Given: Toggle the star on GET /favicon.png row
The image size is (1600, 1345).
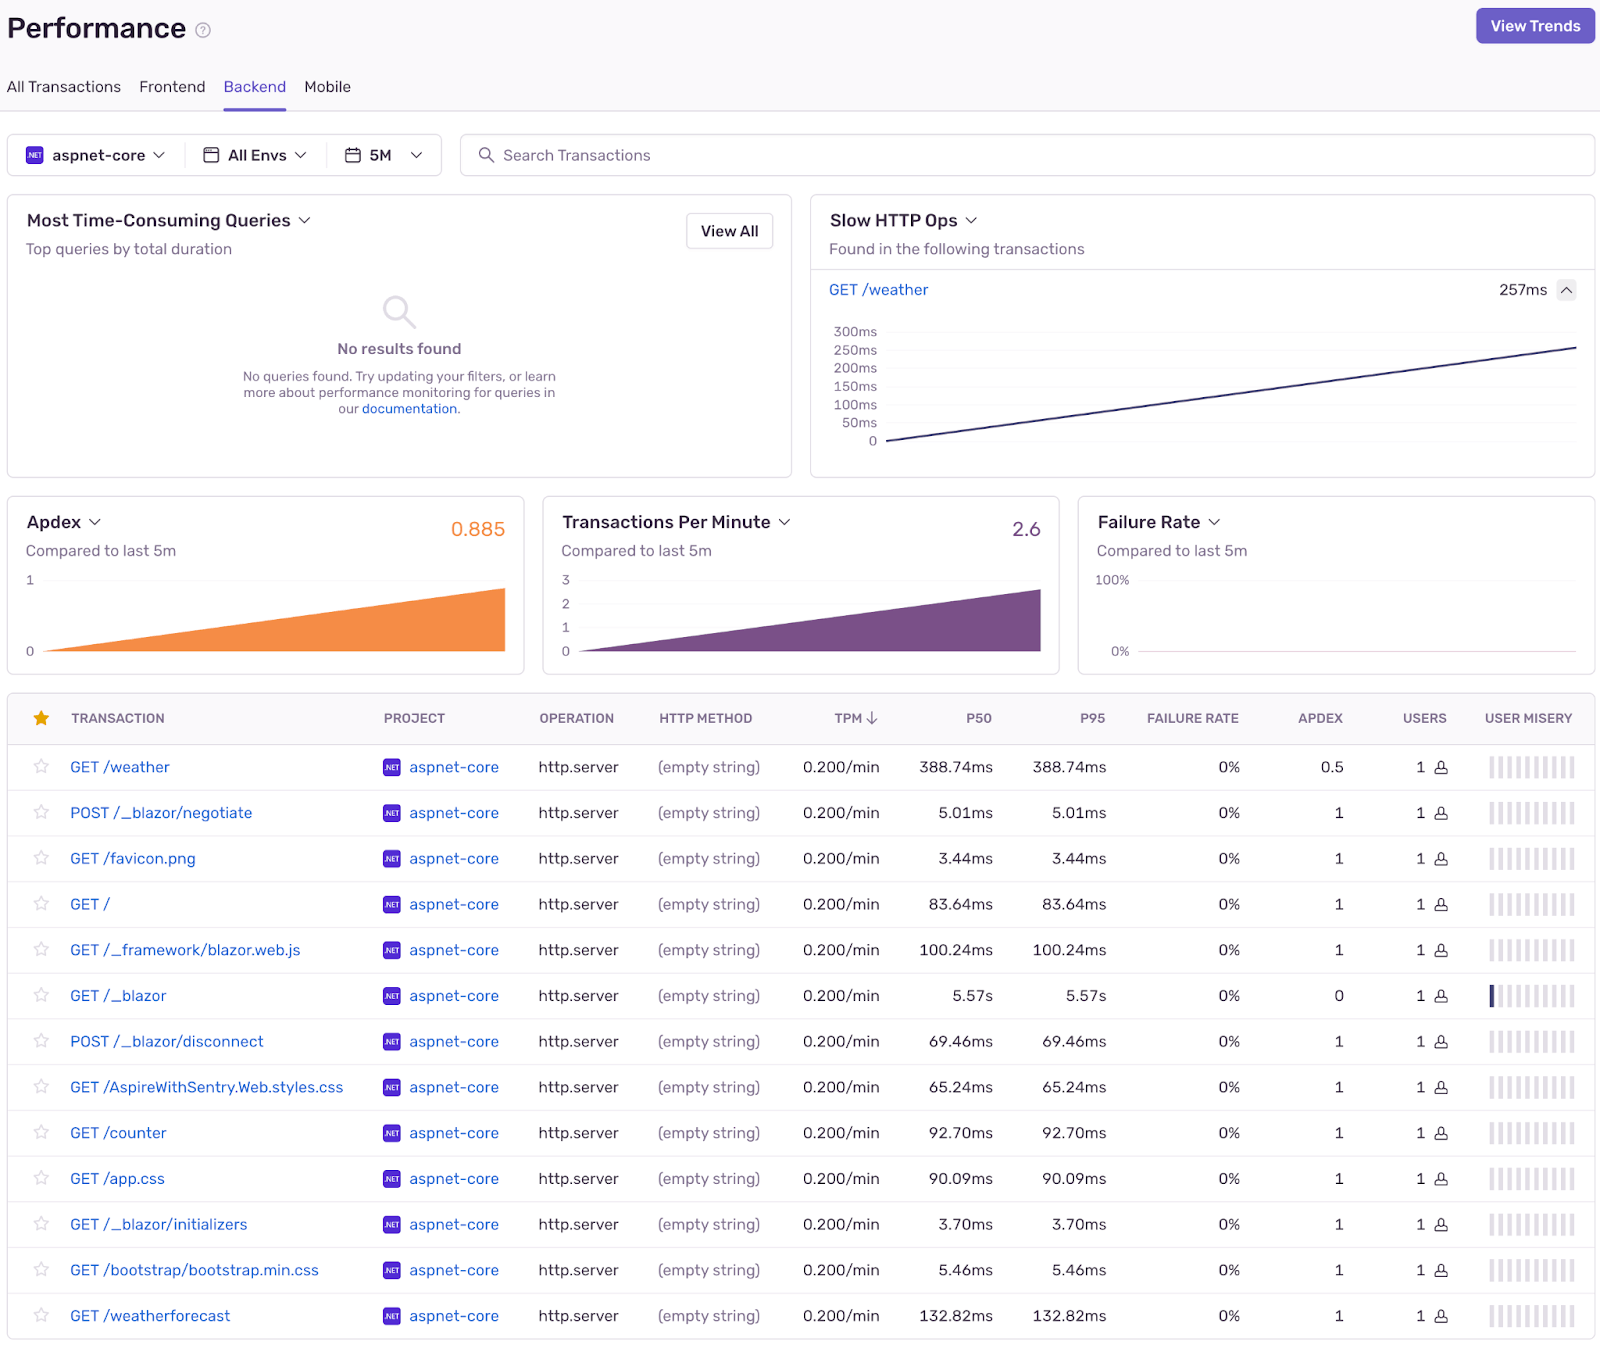Looking at the screenshot, I should (41, 858).
